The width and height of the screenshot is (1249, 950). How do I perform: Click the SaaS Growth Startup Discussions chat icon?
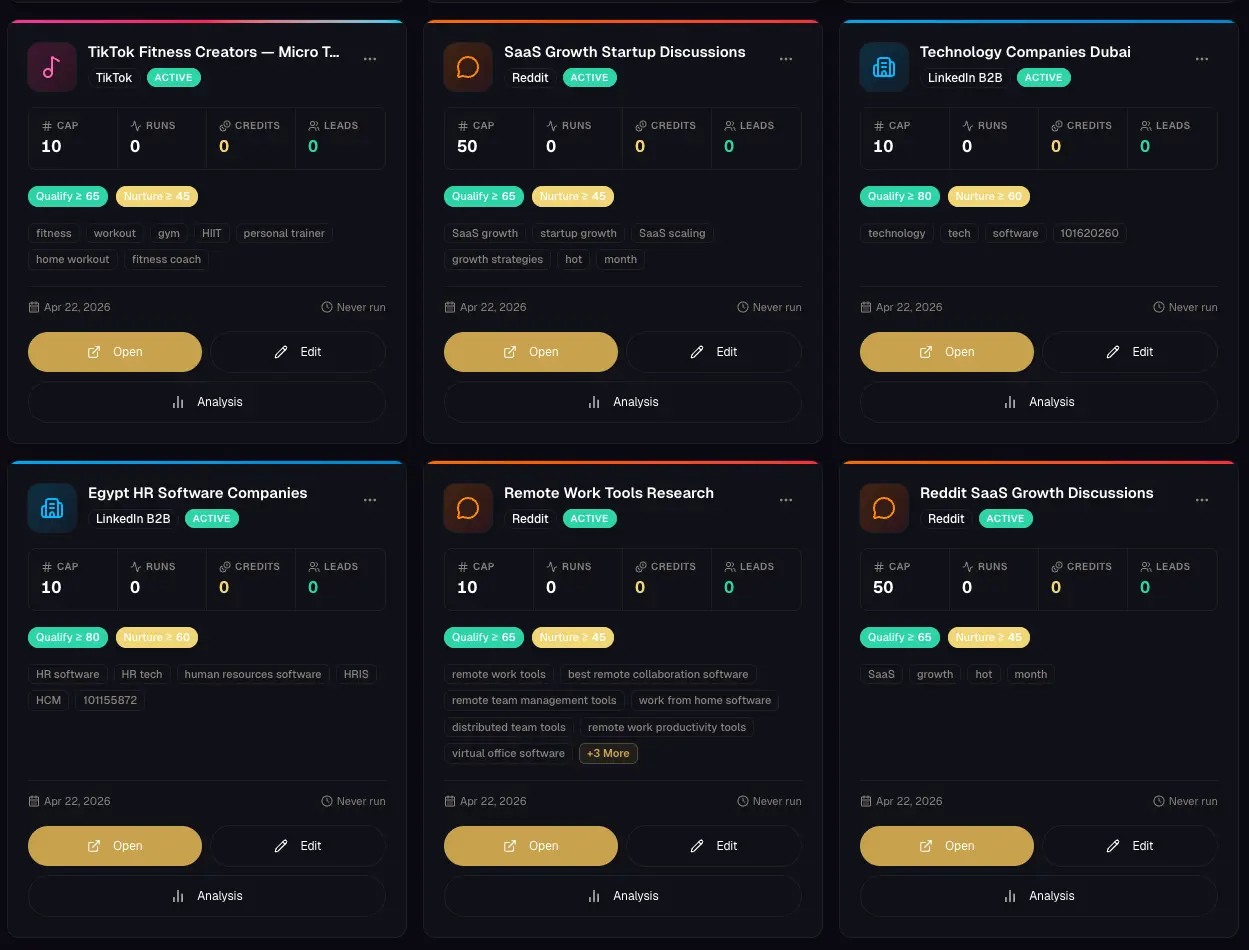pos(468,67)
